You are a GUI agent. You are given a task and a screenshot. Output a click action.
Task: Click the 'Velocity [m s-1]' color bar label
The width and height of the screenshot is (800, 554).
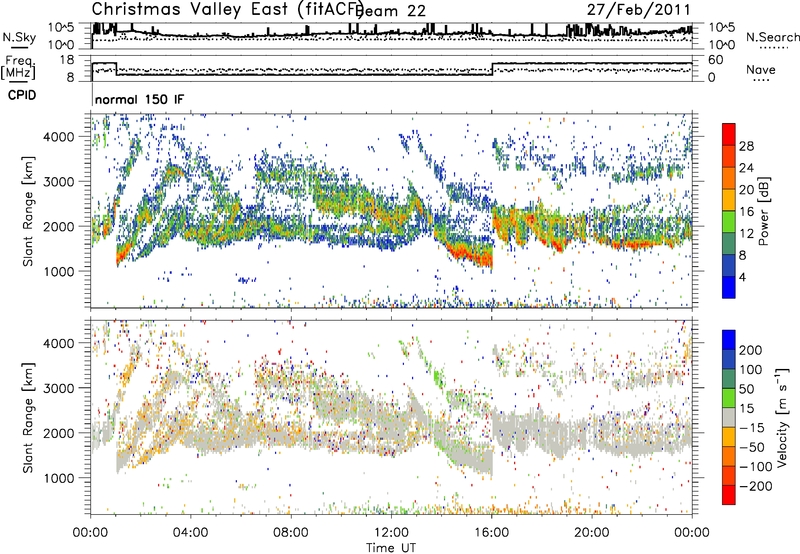coord(782,417)
